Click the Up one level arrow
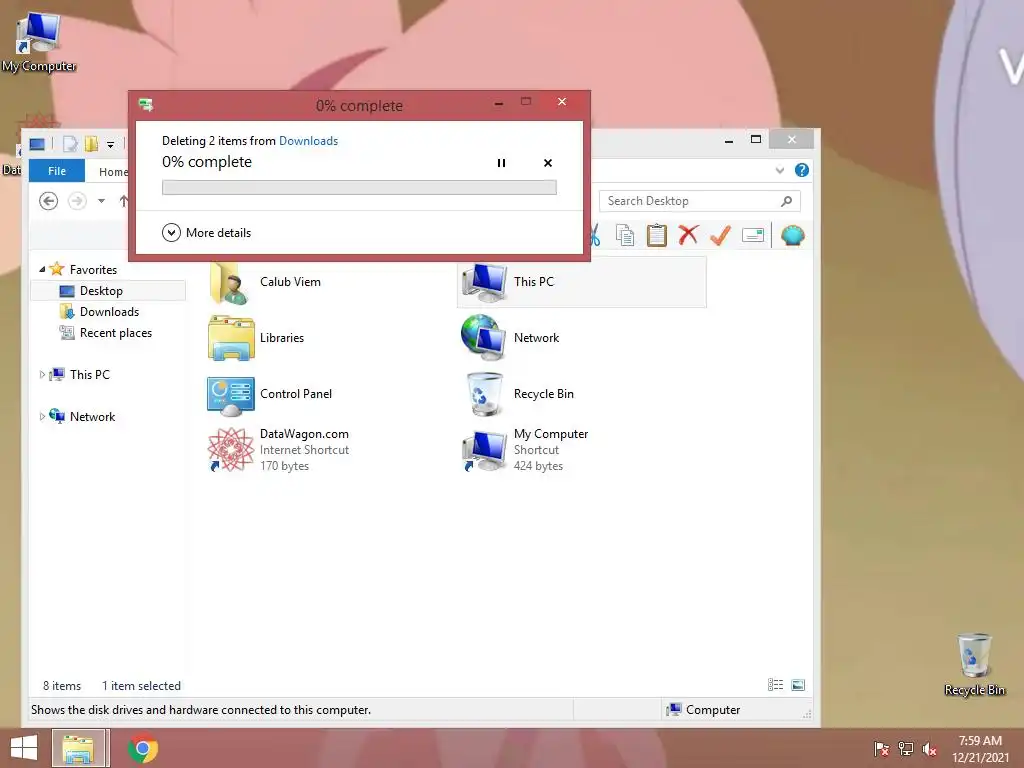Viewport: 1024px width, 768px height. (123, 200)
